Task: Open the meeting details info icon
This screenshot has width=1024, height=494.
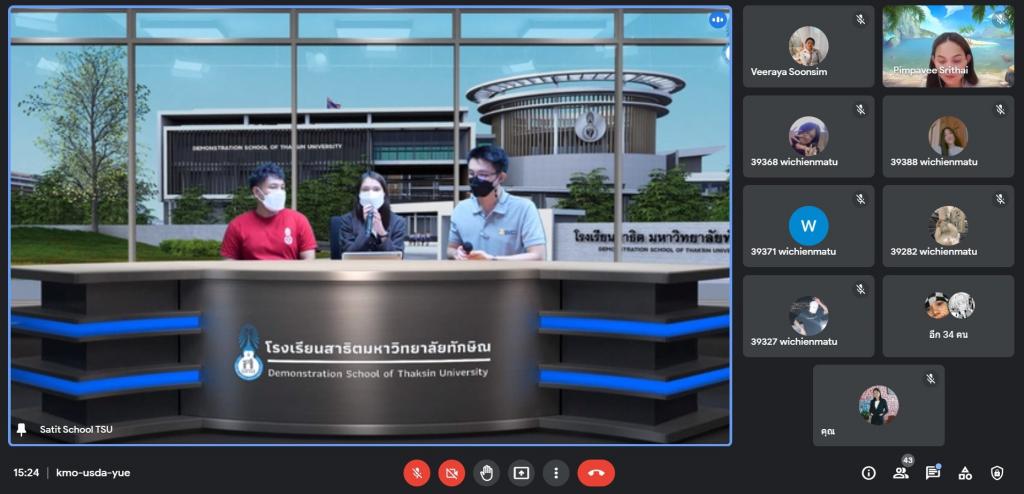Action: point(869,472)
